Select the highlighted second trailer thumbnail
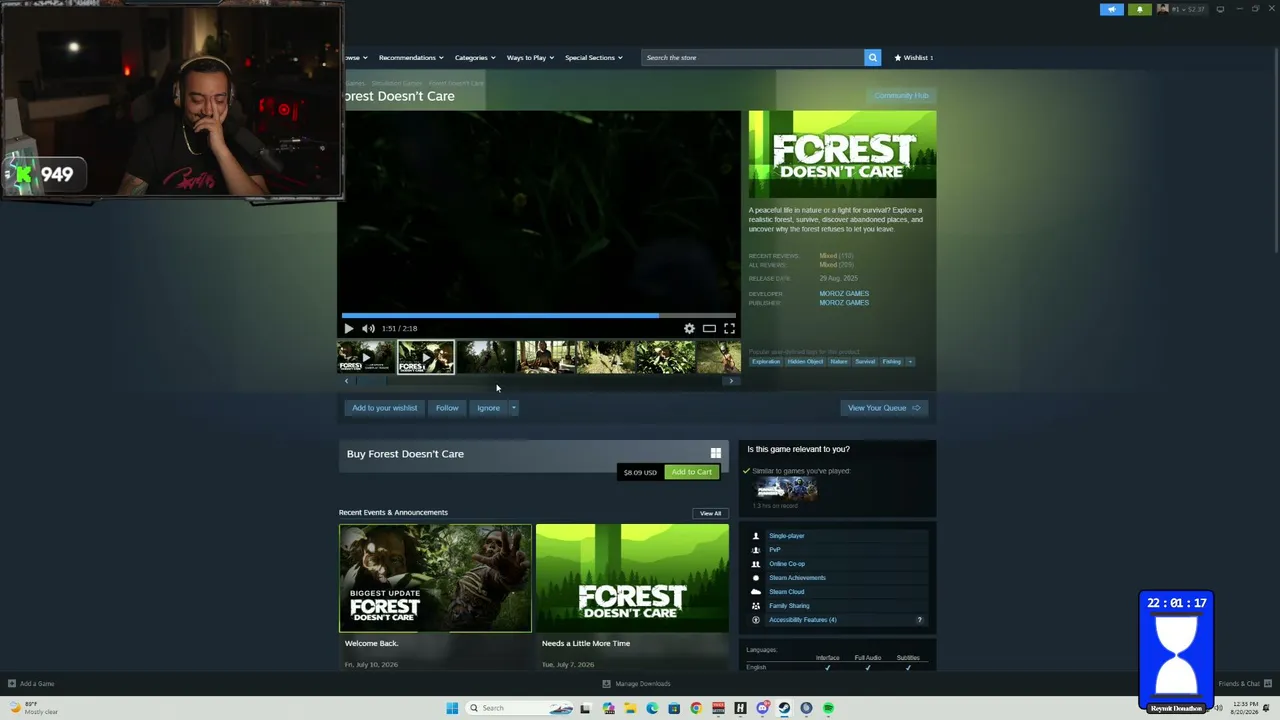This screenshot has width=1280, height=720. point(426,357)
